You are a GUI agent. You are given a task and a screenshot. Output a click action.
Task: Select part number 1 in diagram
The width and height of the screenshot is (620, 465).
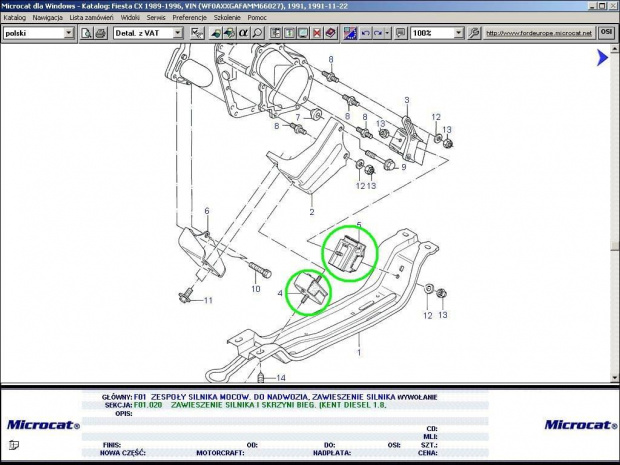pyautogui.click(x=359, y=352)
